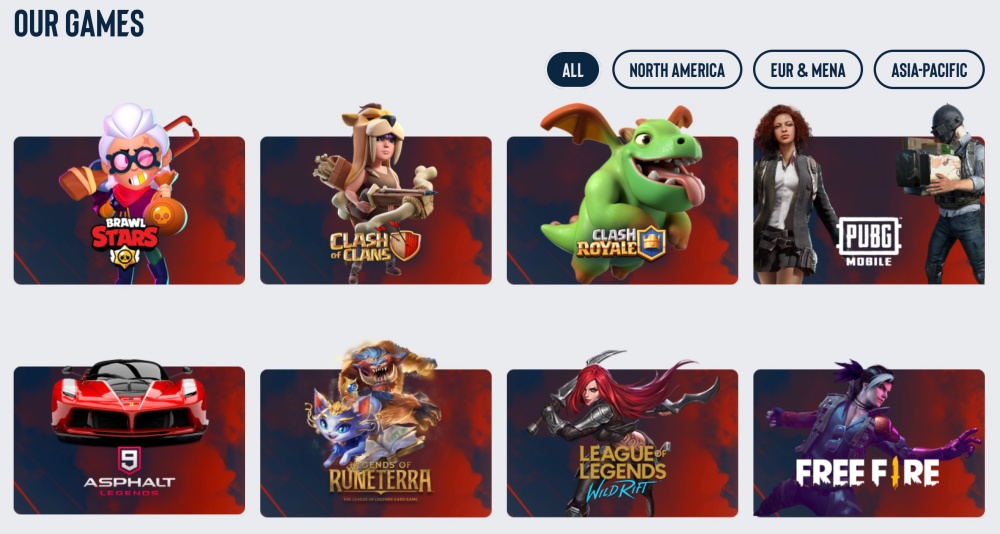Select the ALL region filter
Screen dimensions: 1000x534
(x=573, y=70)
